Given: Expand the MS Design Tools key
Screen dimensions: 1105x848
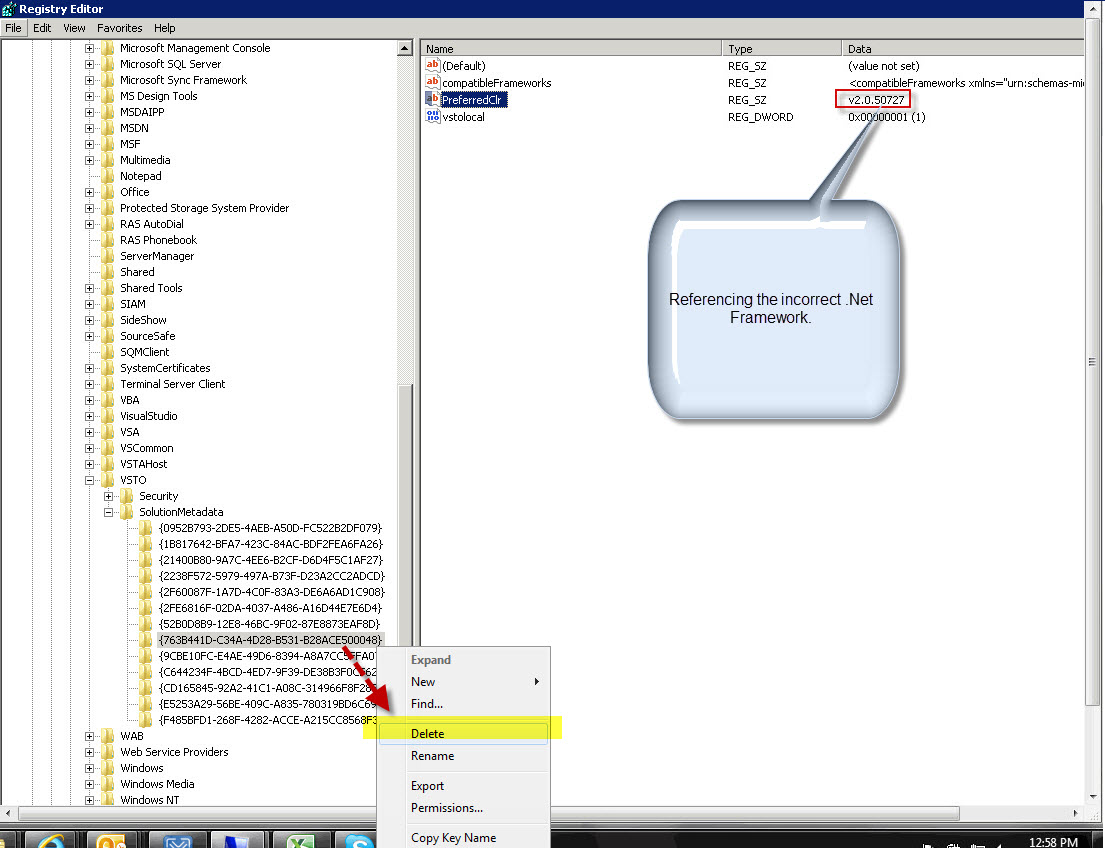Looking at the screenshot, I should (89, 97).
